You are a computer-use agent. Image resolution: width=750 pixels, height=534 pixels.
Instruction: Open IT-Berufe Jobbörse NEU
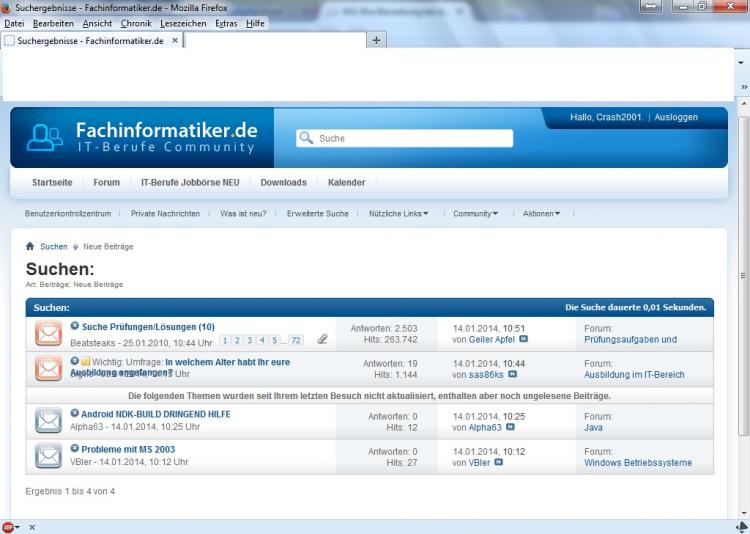point(190,182)
